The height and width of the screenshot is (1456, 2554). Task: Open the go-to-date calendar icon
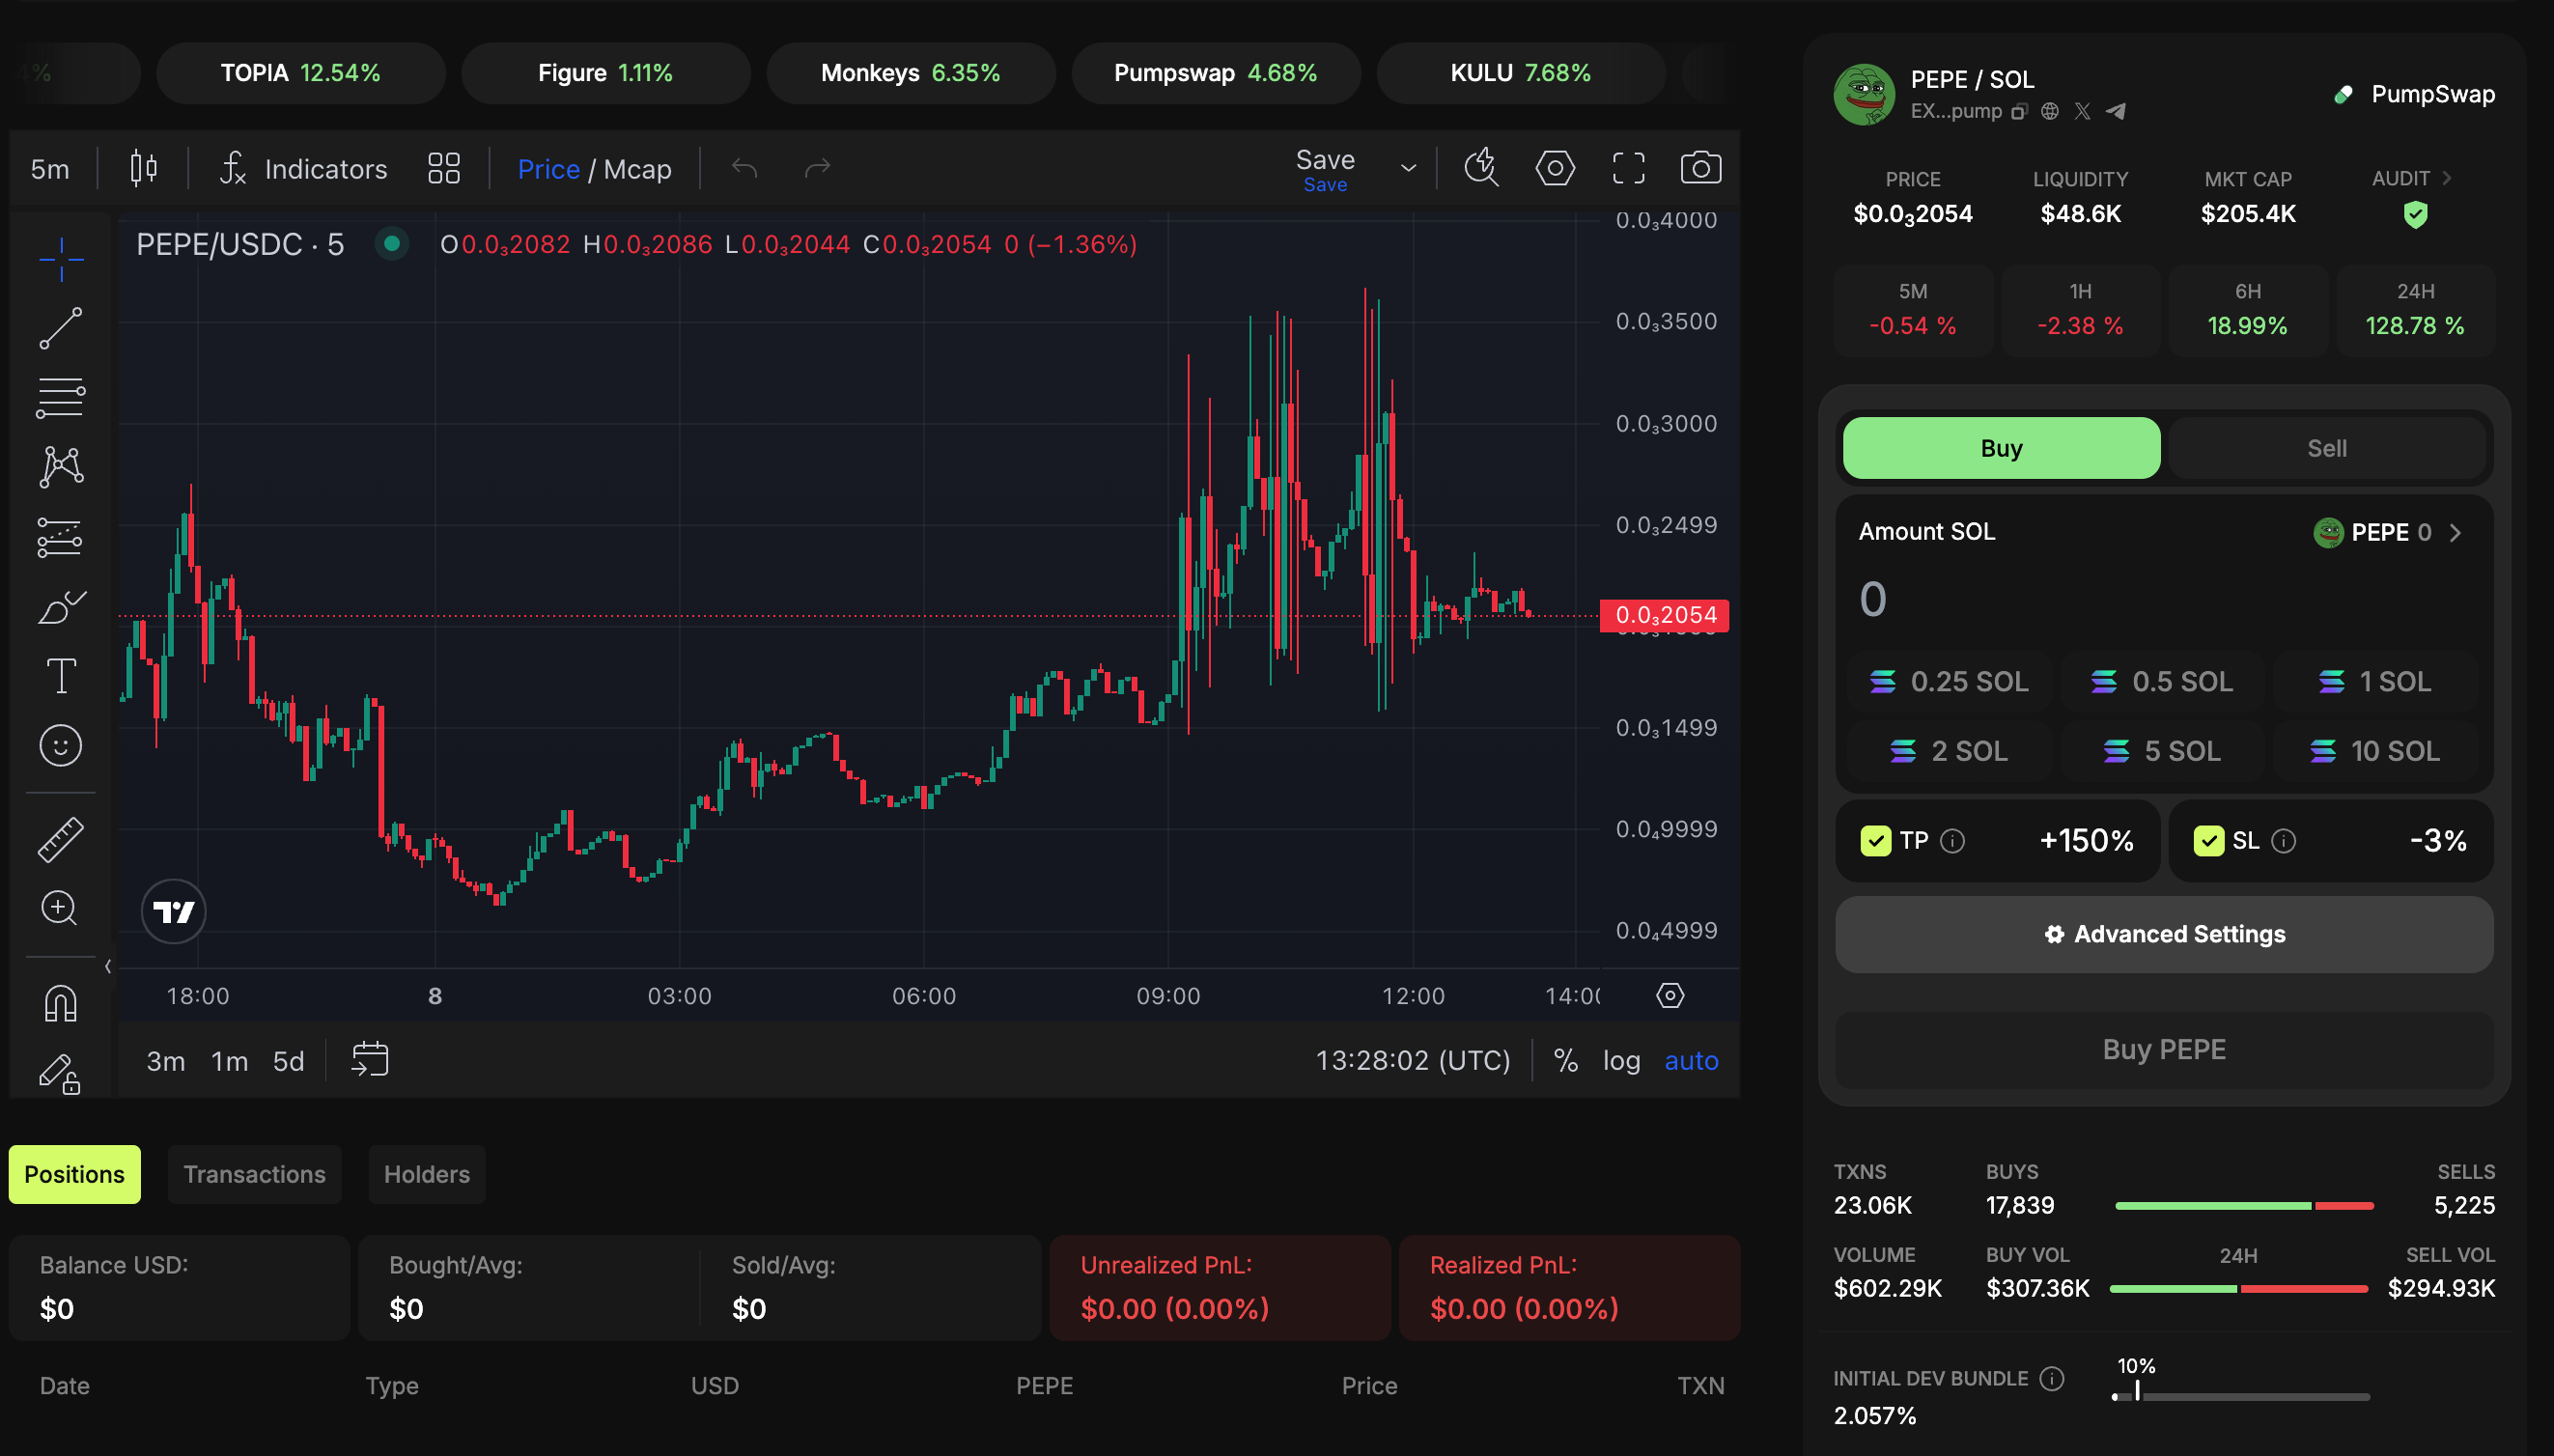pos(370,1059)
